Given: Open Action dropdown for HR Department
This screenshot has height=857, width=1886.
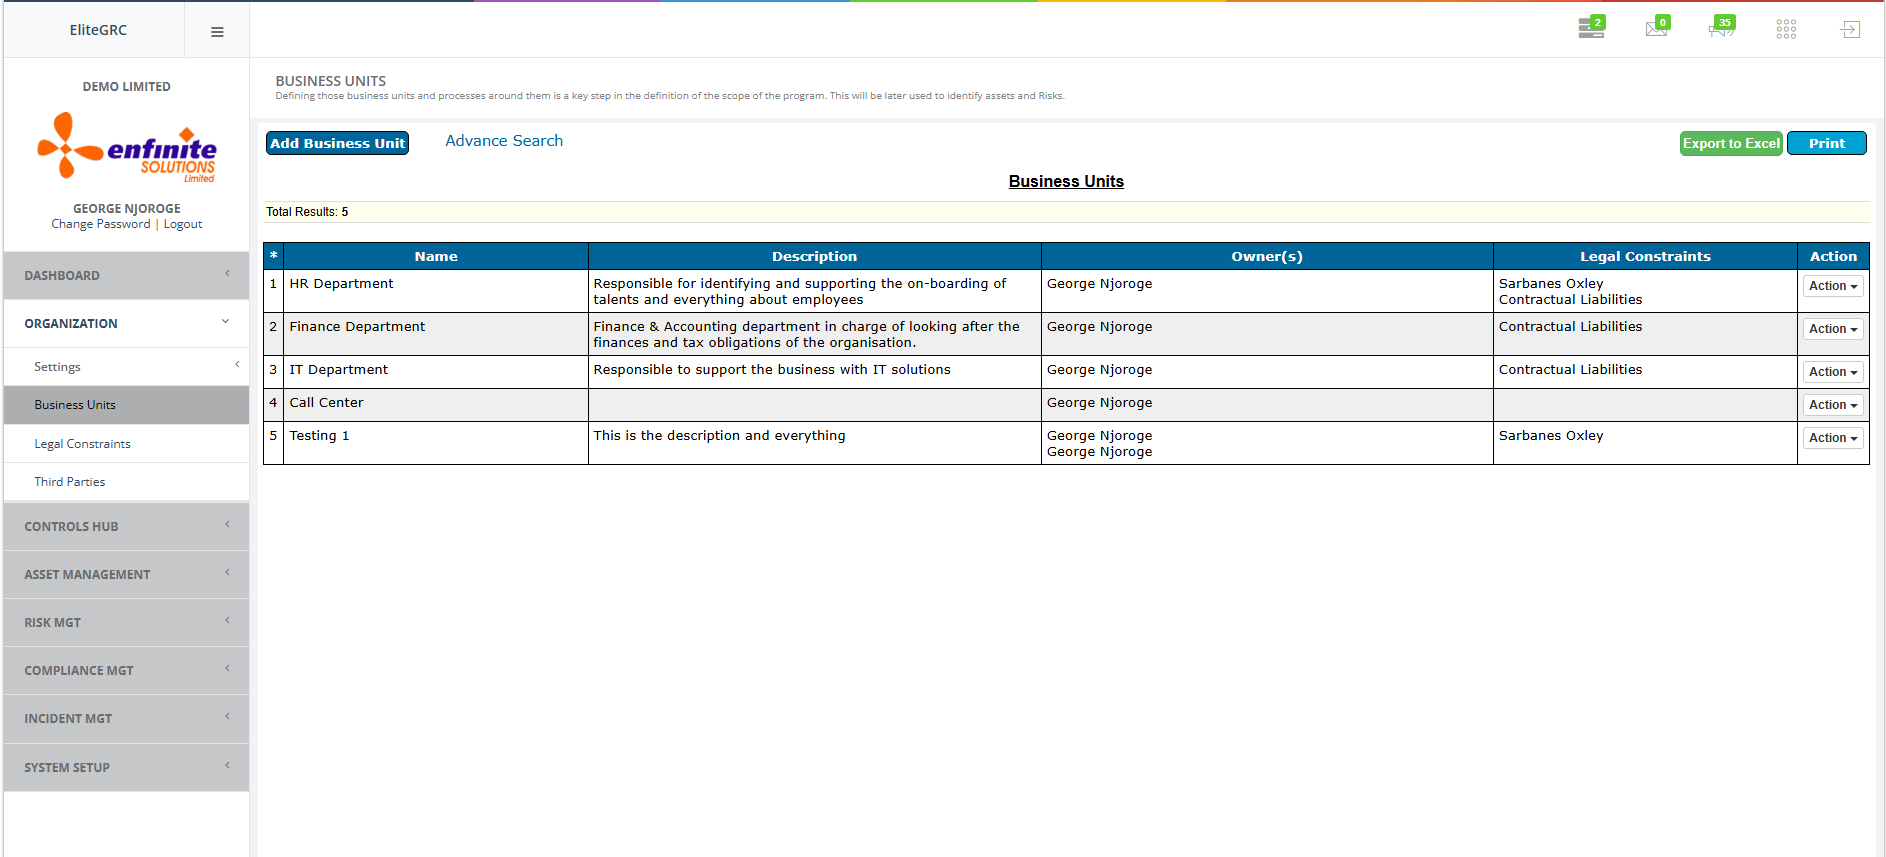Looking at the screenshot, I should click(x=1833, y=286).
